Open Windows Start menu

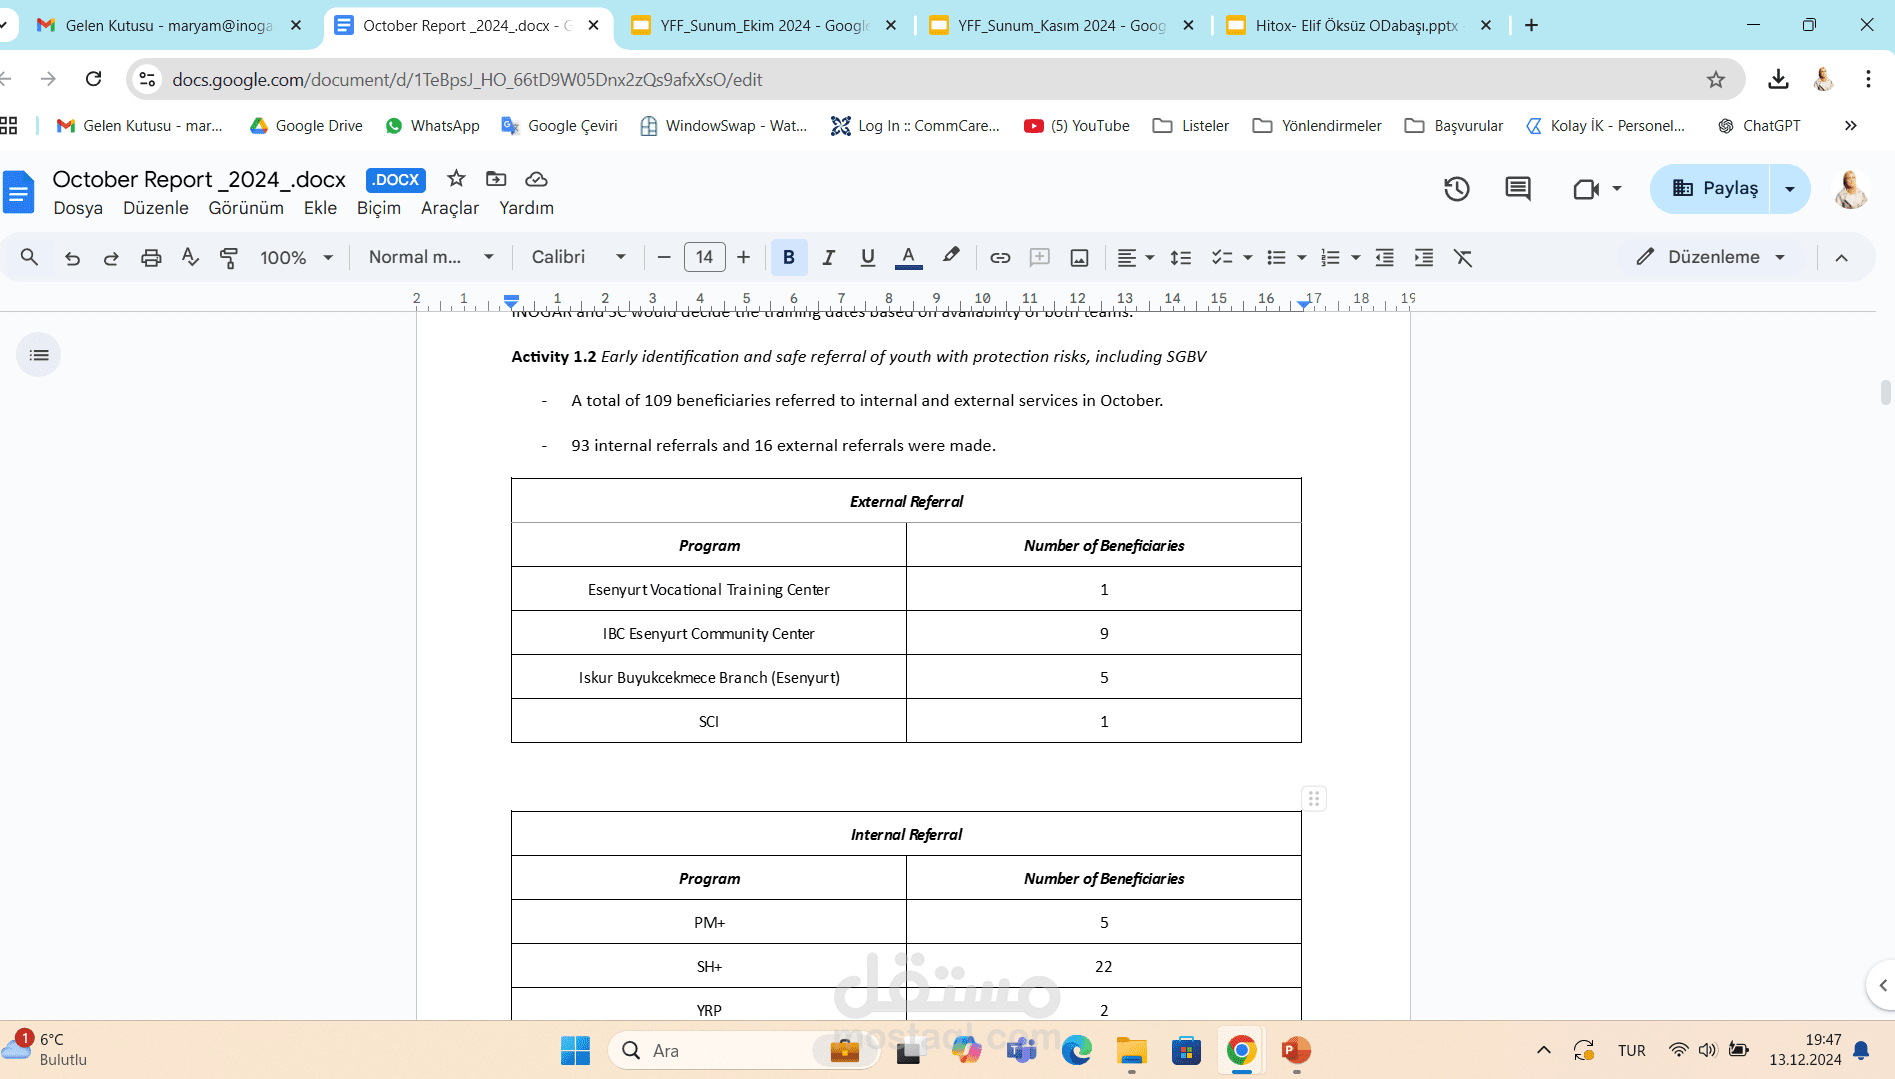(x=575, y=1050)
